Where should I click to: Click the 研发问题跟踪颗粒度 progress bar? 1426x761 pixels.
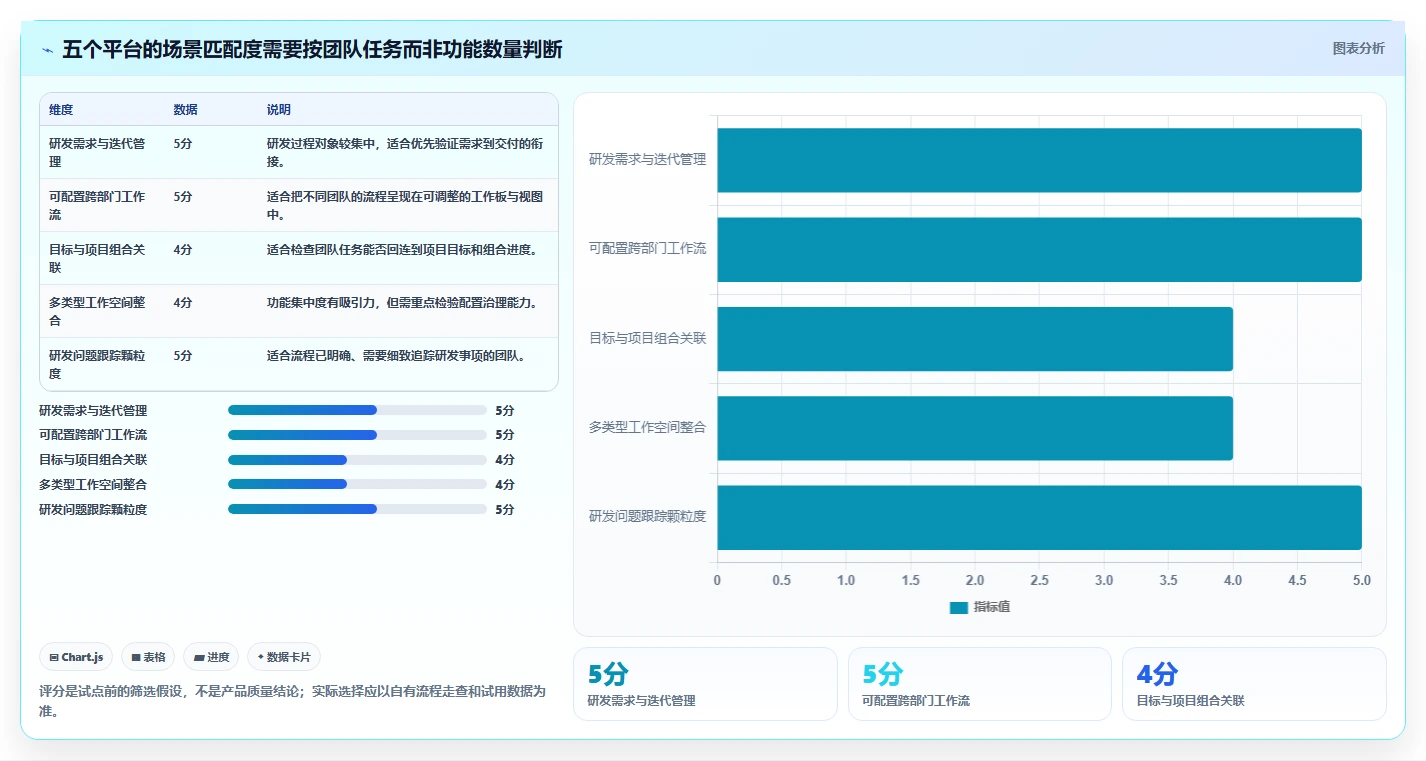[357, 509]
